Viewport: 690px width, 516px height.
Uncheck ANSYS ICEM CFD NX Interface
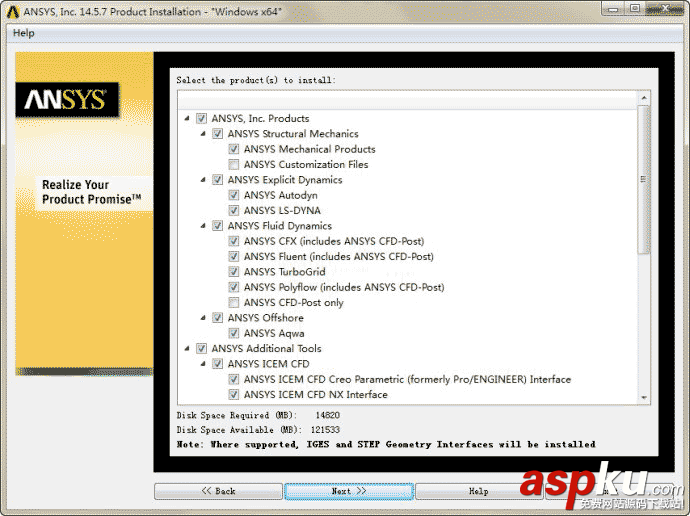click(234, 395)
